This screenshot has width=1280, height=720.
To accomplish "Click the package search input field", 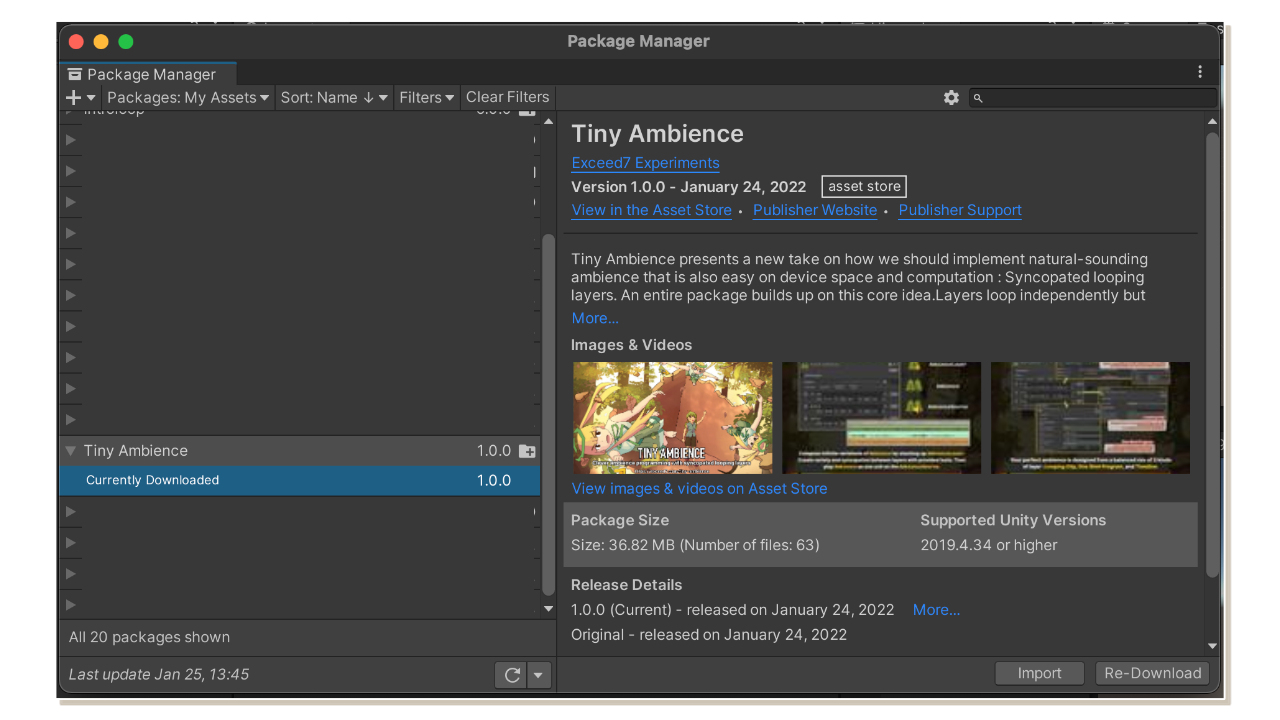I will 1093,98.
